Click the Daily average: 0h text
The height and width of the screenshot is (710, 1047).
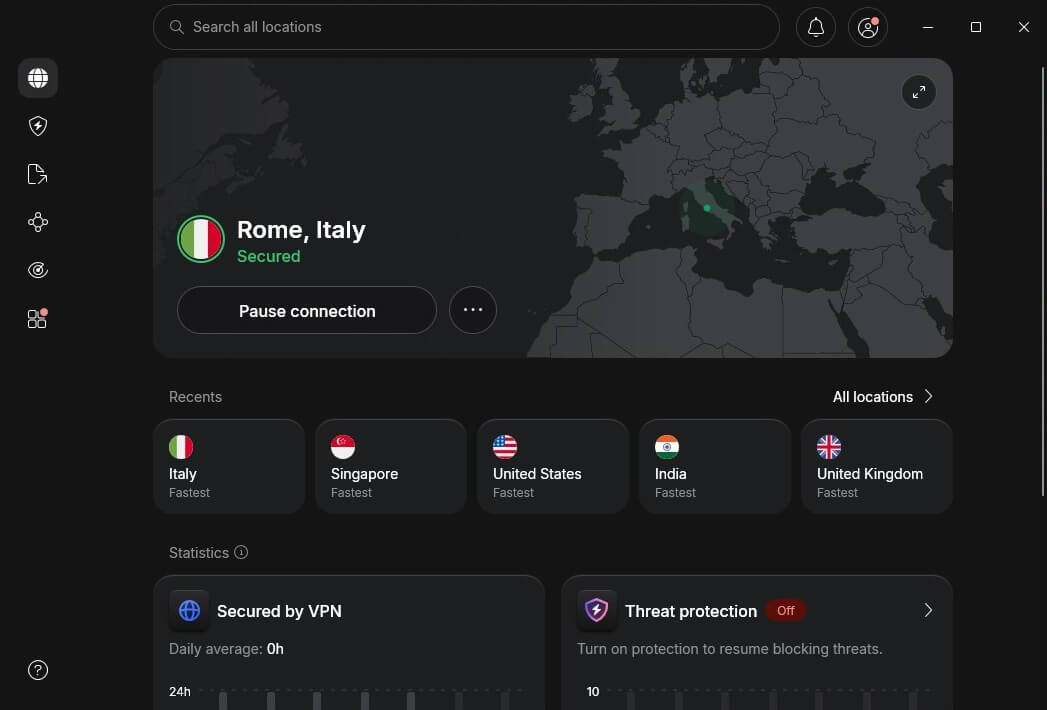(226, 649)
